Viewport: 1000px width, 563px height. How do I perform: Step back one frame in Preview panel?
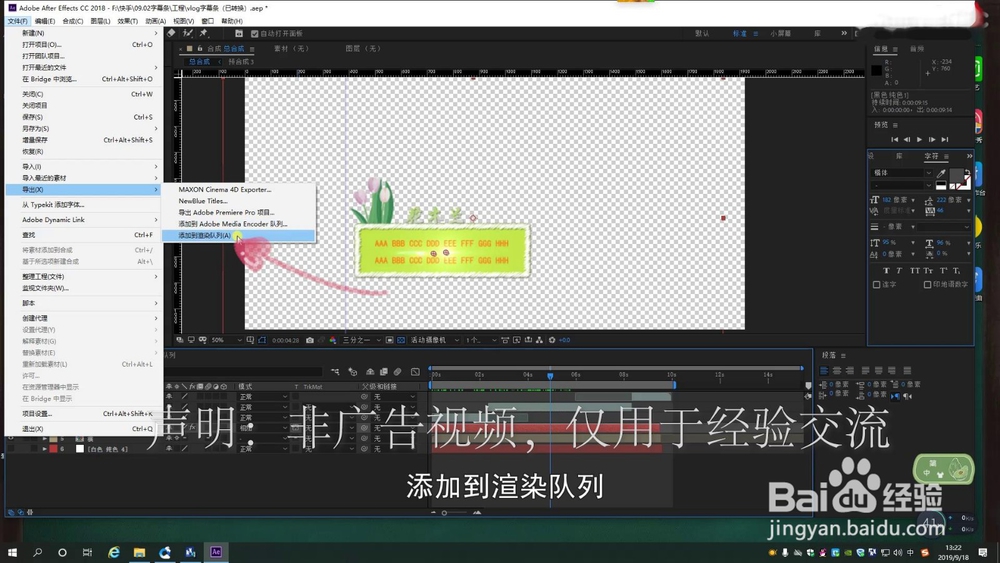[907, 140]
